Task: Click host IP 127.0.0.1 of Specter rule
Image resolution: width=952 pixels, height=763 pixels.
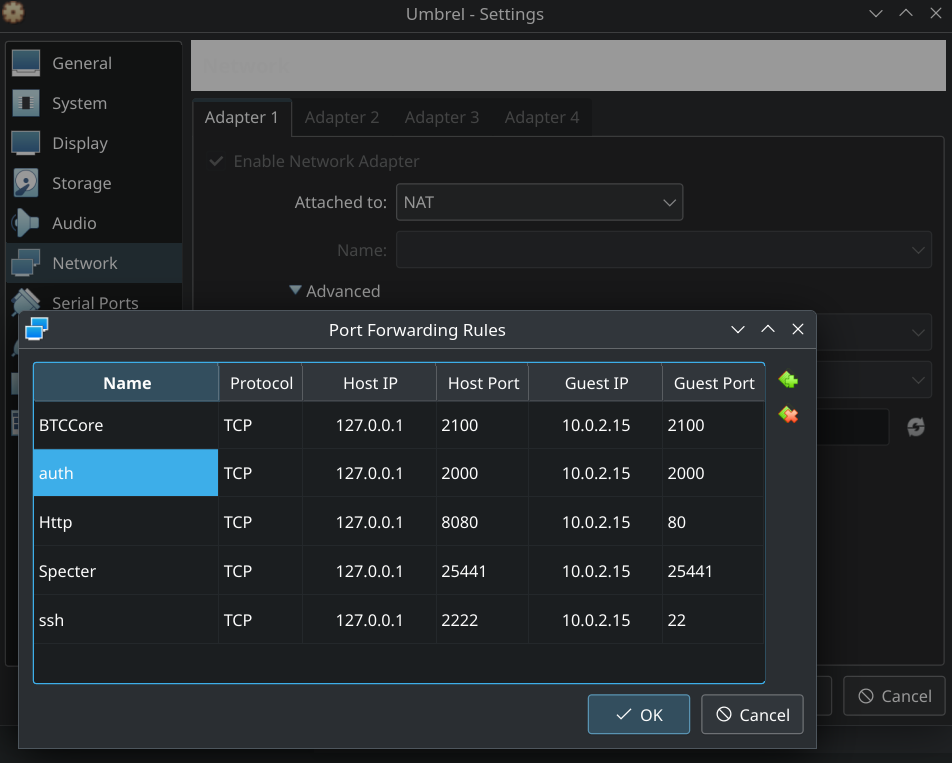Action: point(370,571)
